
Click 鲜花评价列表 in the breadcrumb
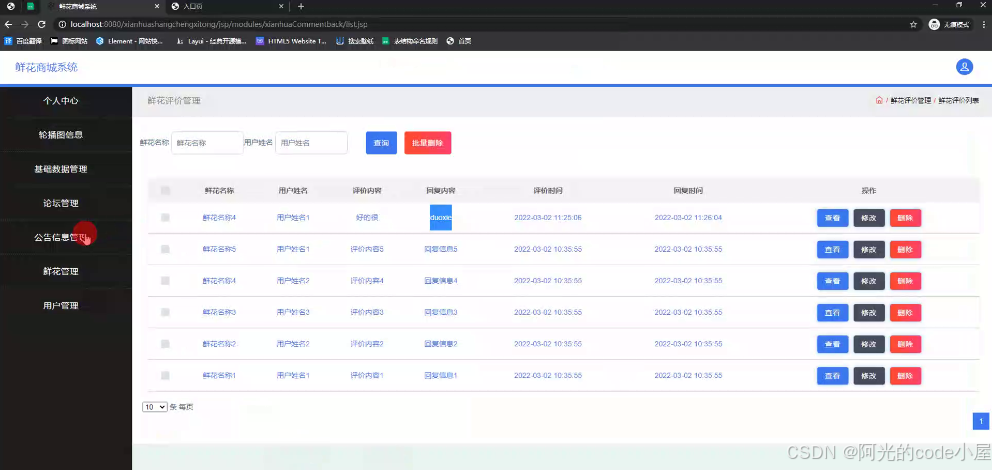[x=958, y=100]
